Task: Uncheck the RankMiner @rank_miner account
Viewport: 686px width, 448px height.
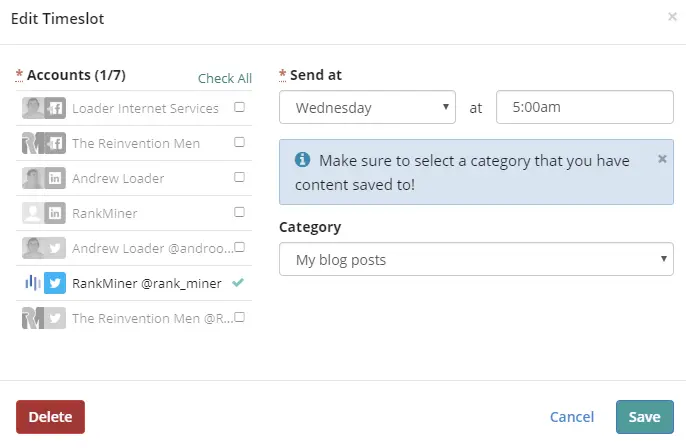Action: point(237,283)
